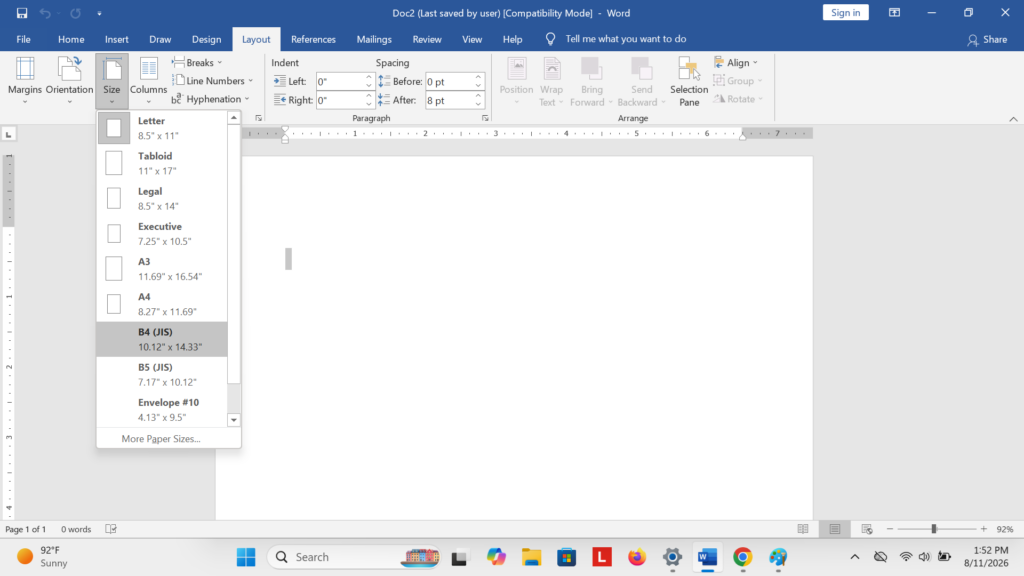
Task: Open the Orientation menu
Action: [x=69, y=80]
